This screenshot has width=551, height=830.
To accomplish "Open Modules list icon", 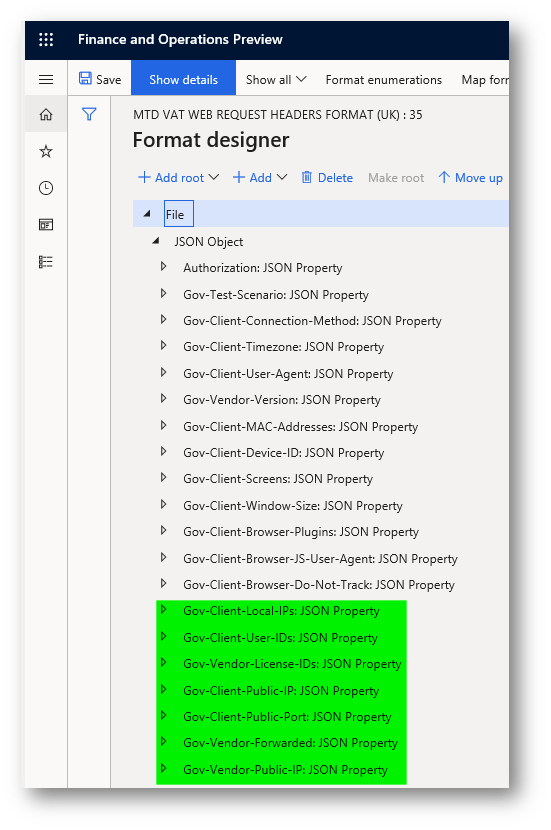I will (46, 261).
